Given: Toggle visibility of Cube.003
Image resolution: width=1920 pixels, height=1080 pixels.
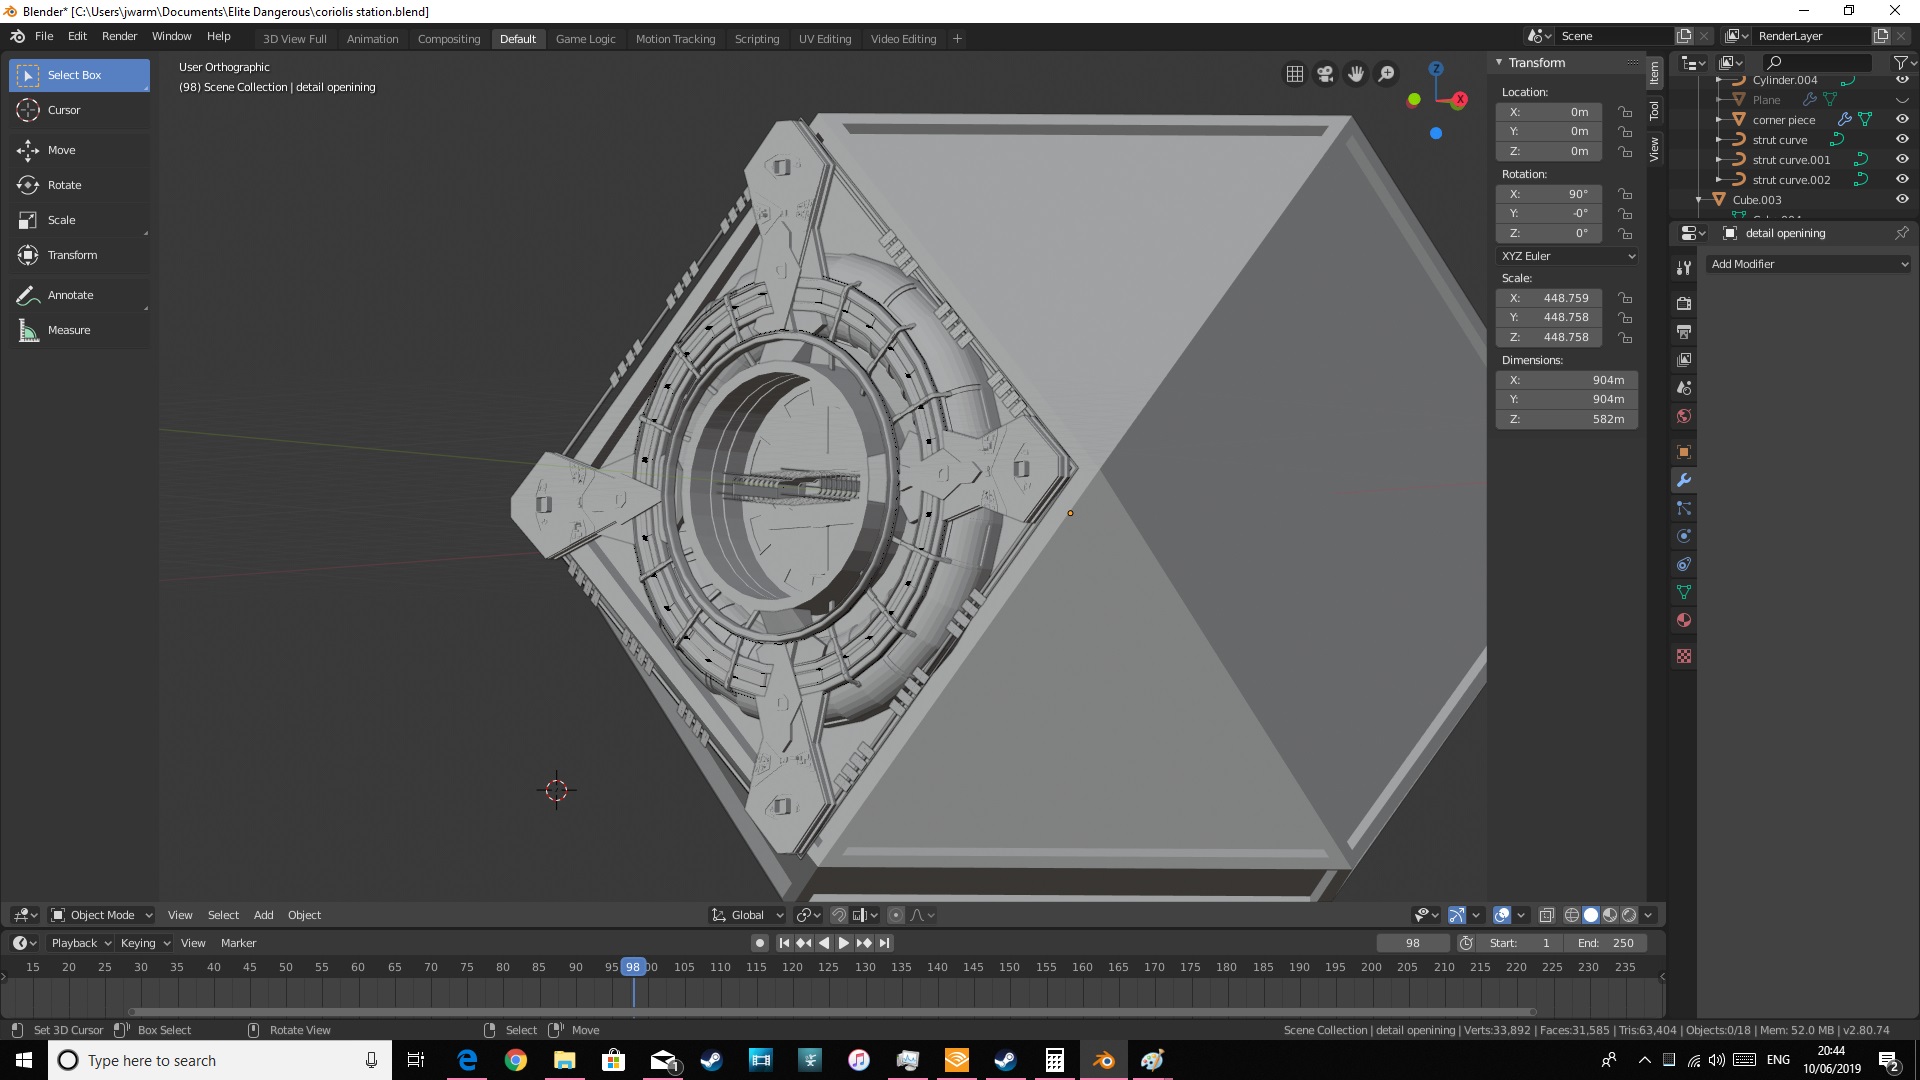Looking at the screenshot, I should pyautogui.click(x=1902, y=199).
